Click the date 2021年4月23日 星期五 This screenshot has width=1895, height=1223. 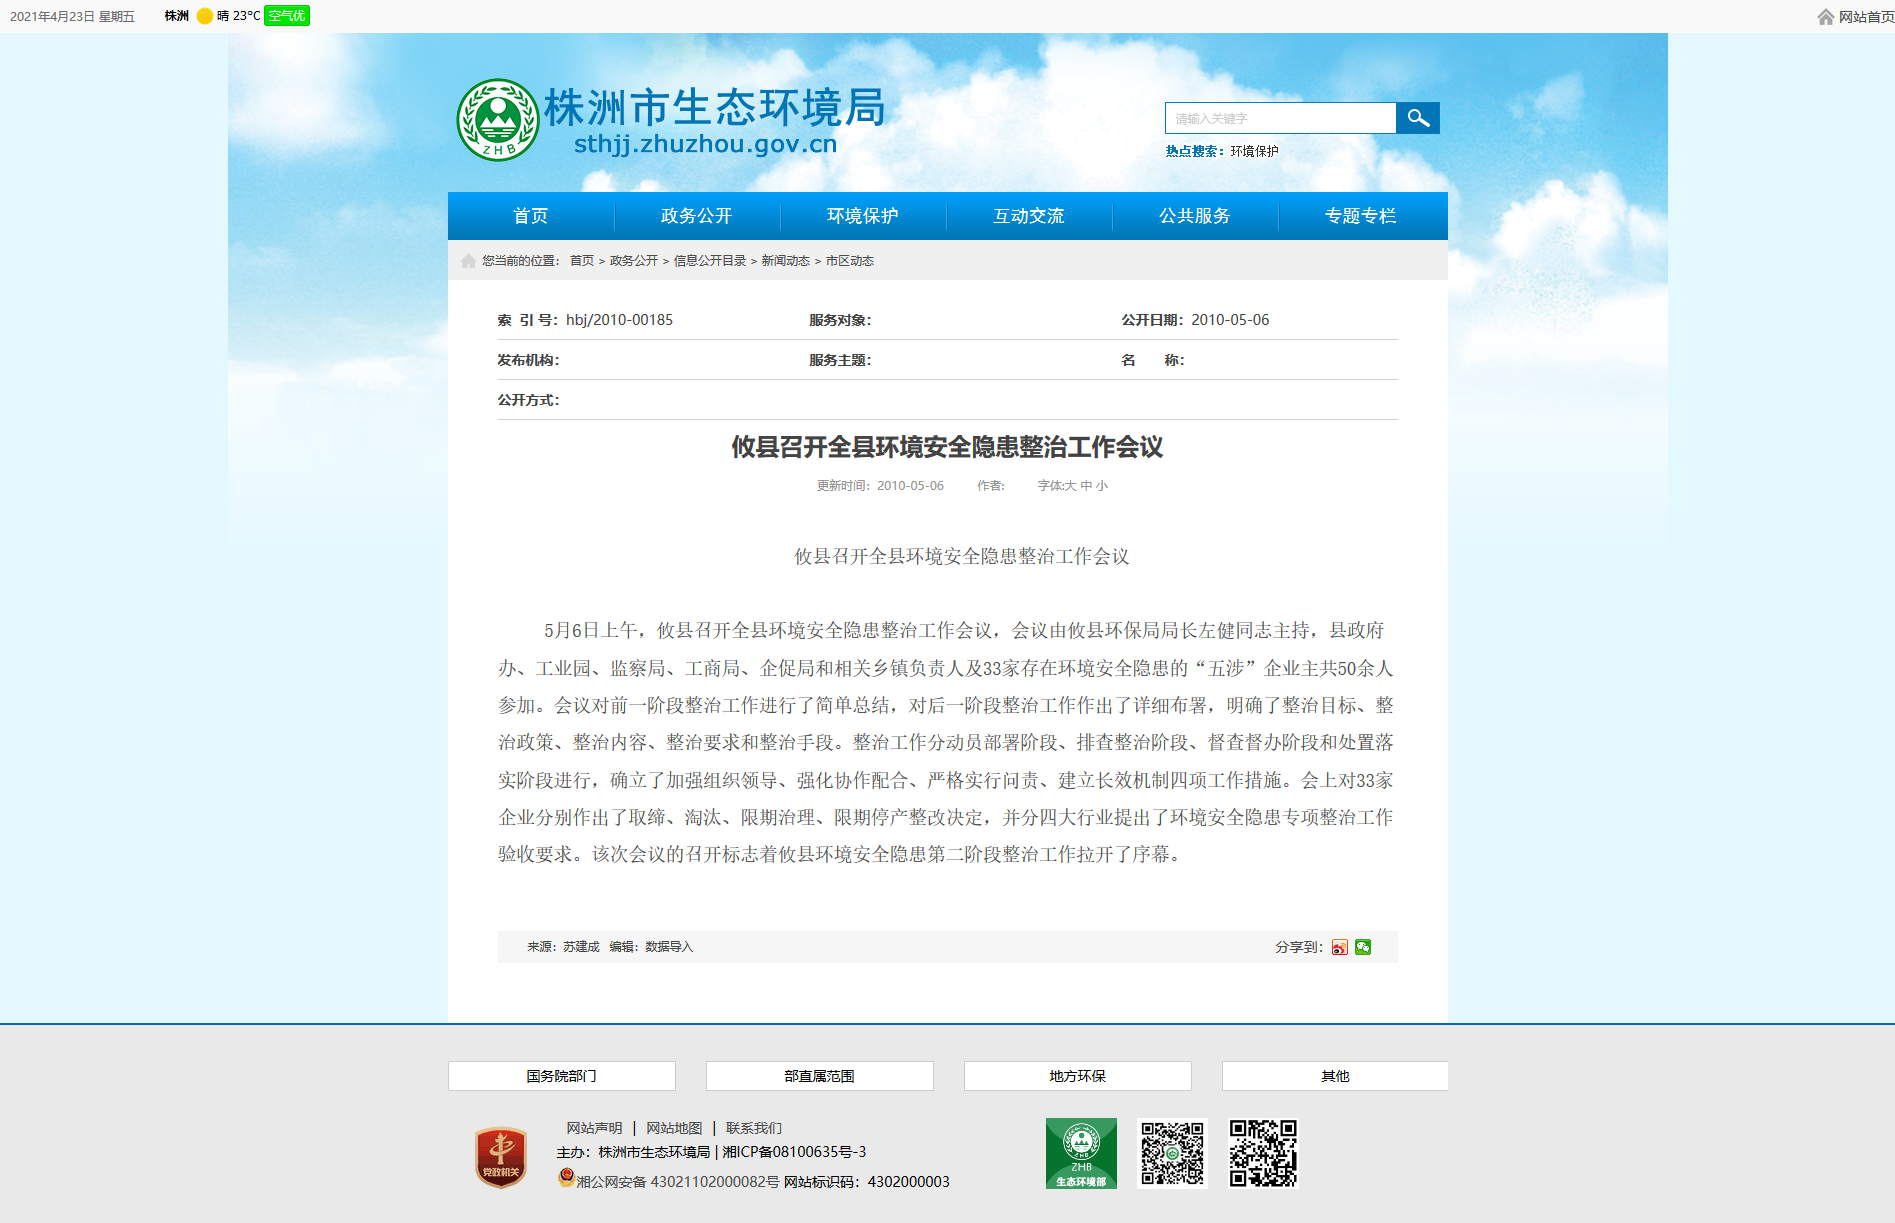point(72,17)
